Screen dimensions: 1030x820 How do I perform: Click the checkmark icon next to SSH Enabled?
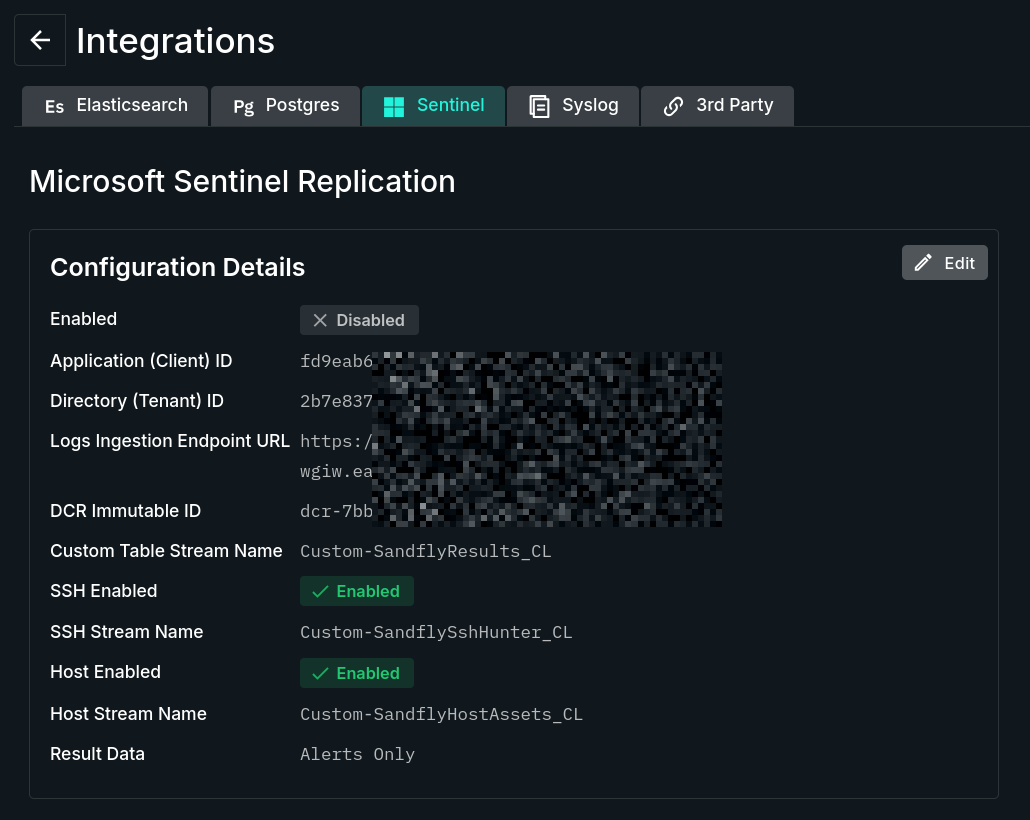point(320,591)
